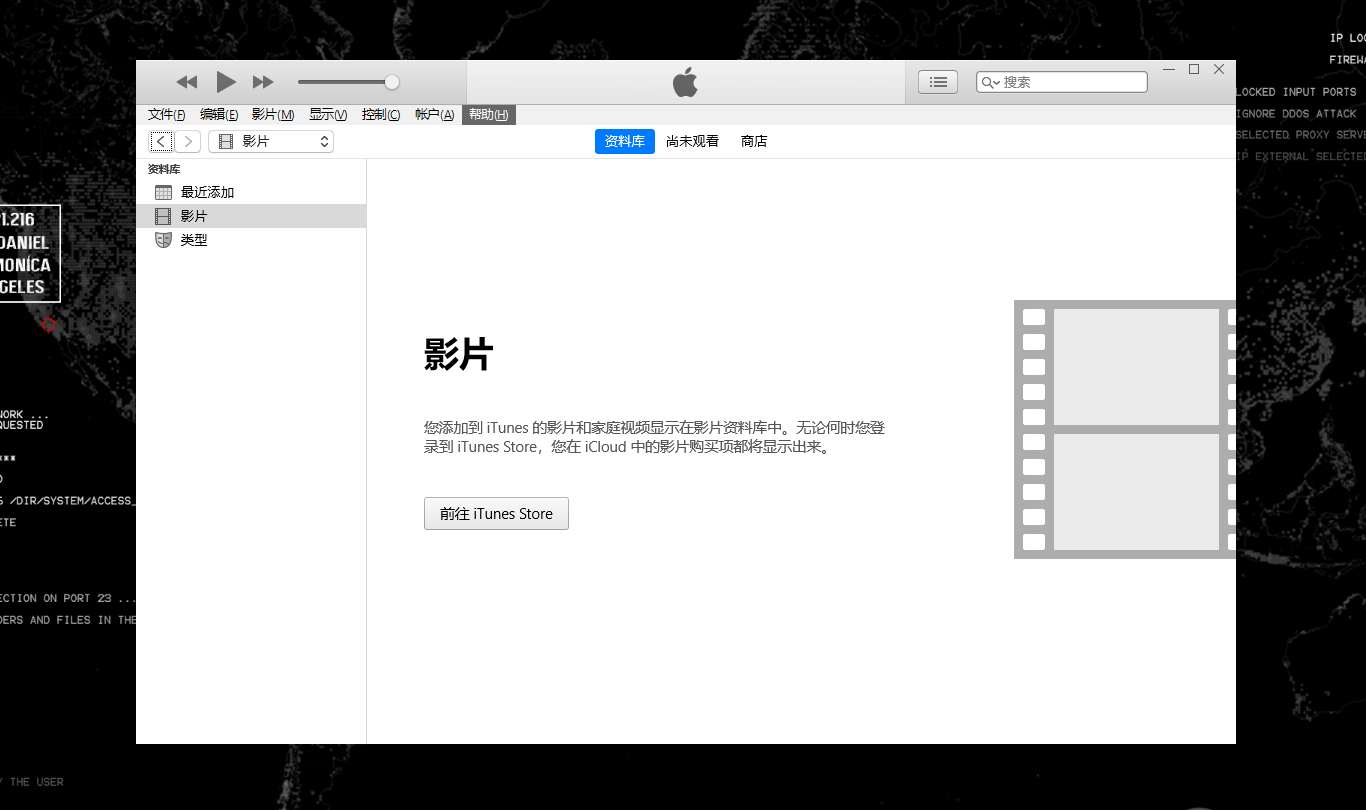Viewport: 1366px width, 810px height.
Task: Switch to the 尚未观看 tab
Action: [692, 141]
